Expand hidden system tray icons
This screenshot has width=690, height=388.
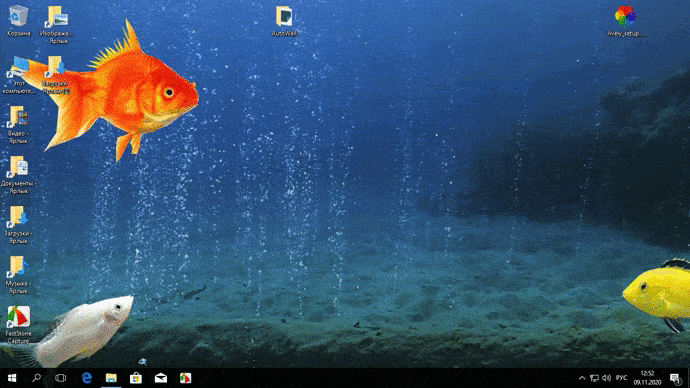coord(582,378)
